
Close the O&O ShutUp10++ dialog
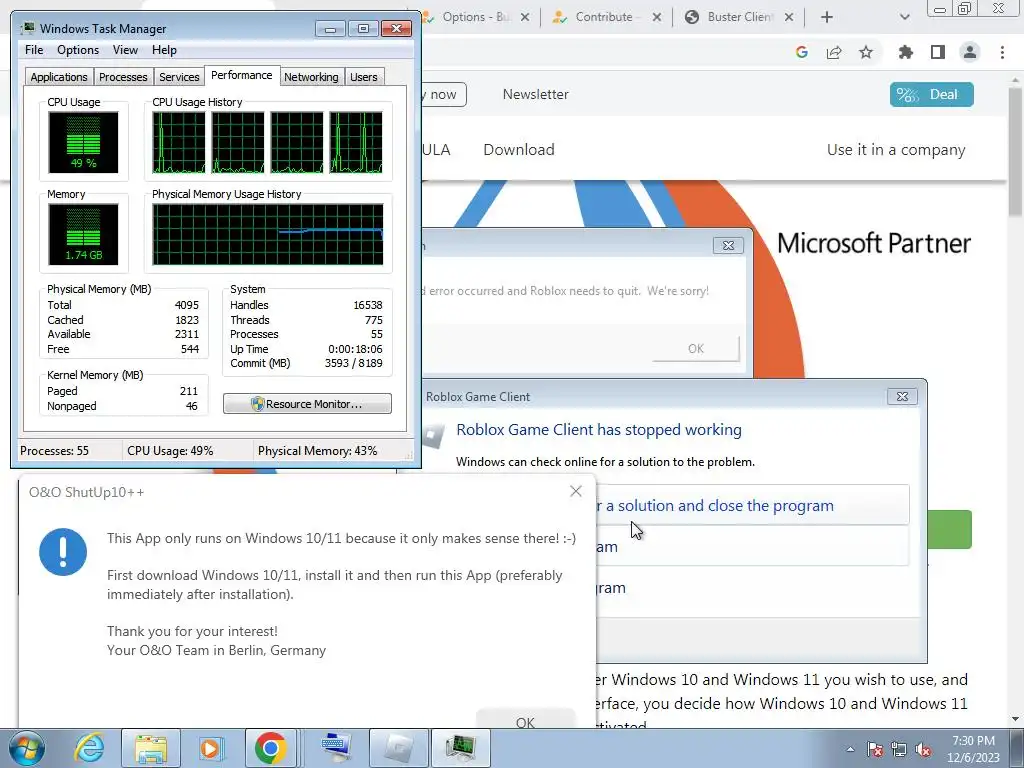click(x=575, y=491)
